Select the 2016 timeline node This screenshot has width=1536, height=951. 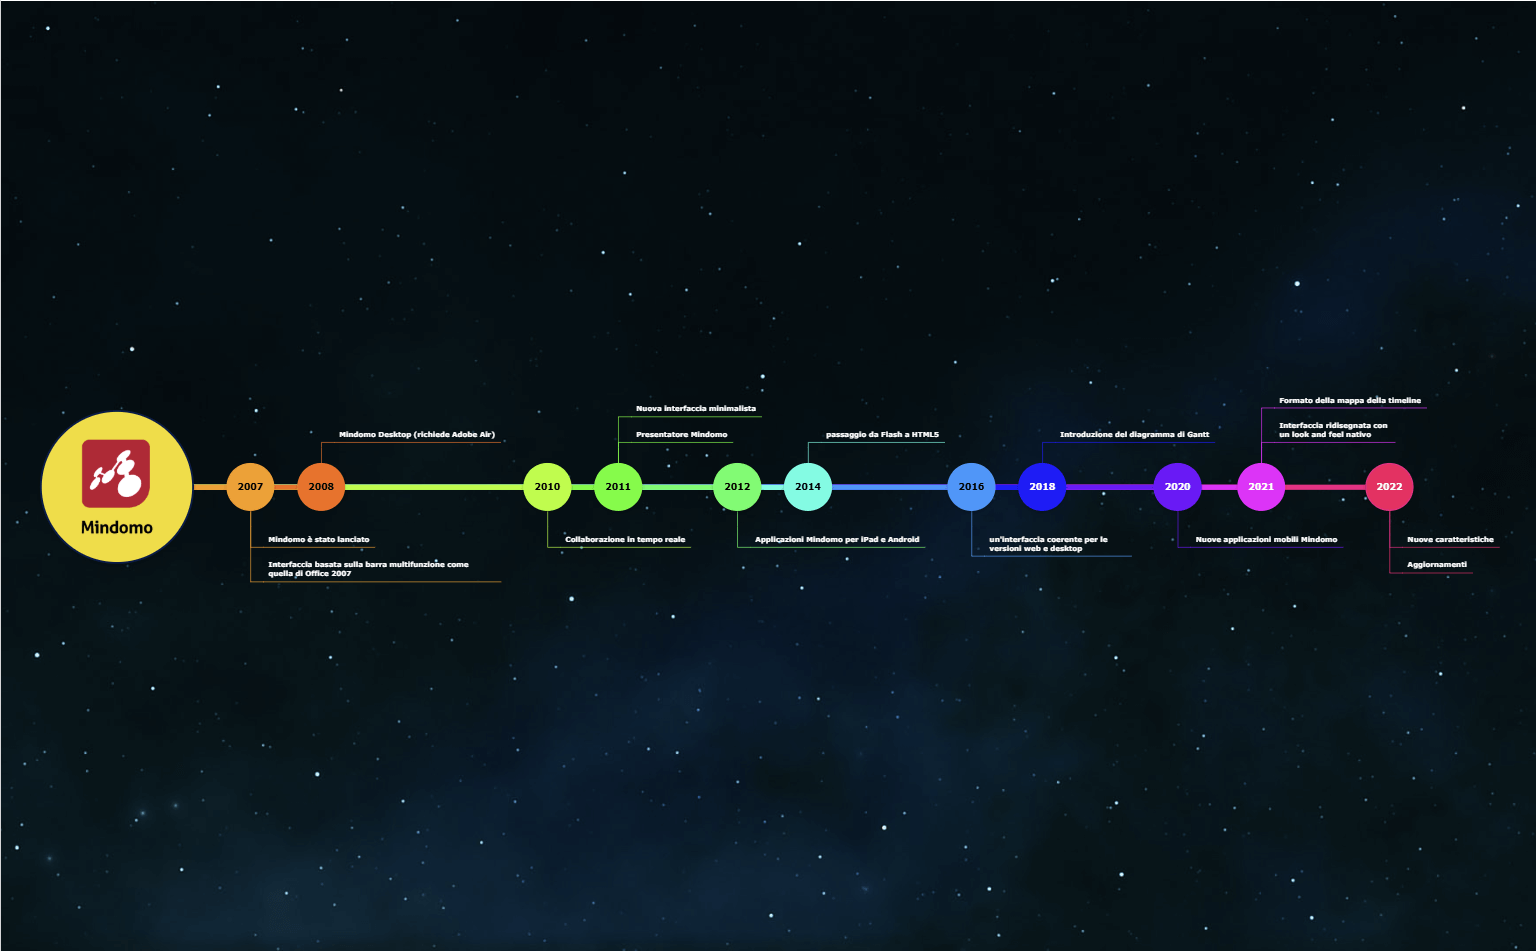tap(971, 487)
